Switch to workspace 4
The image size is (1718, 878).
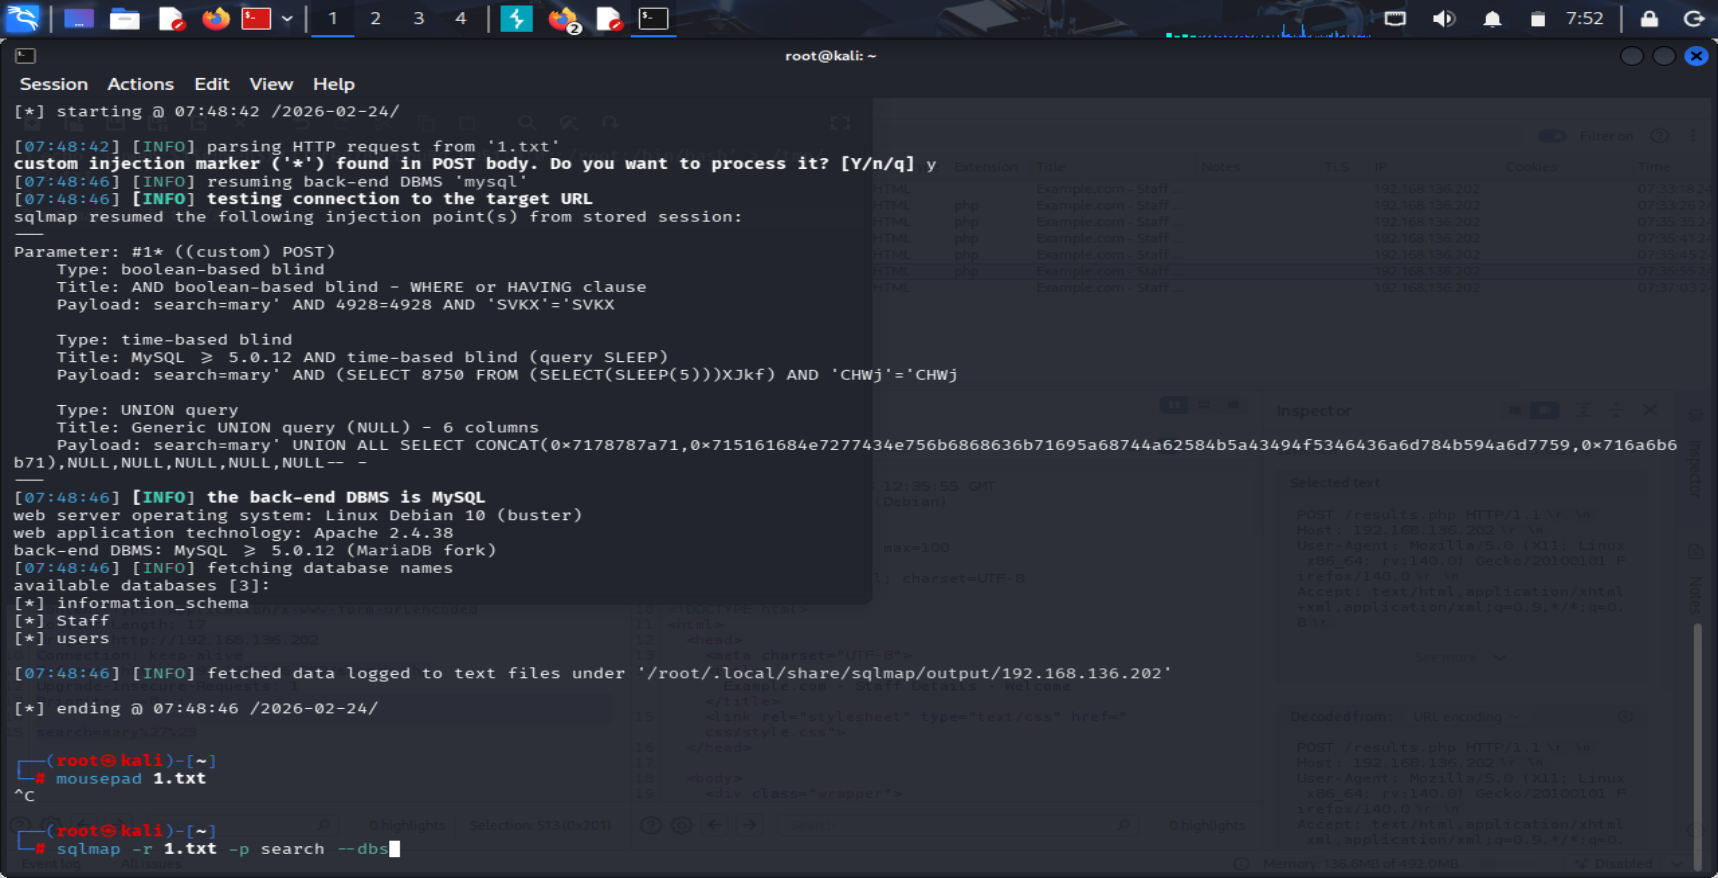pos(460,18)
